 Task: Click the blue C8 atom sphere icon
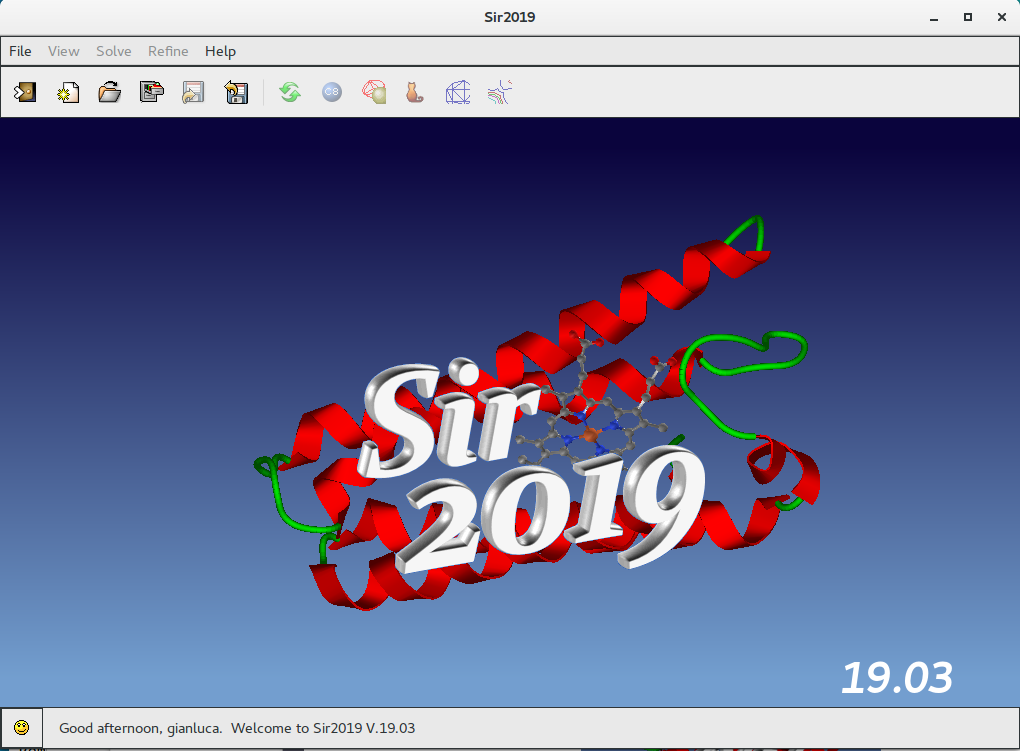tap(332, 92)
